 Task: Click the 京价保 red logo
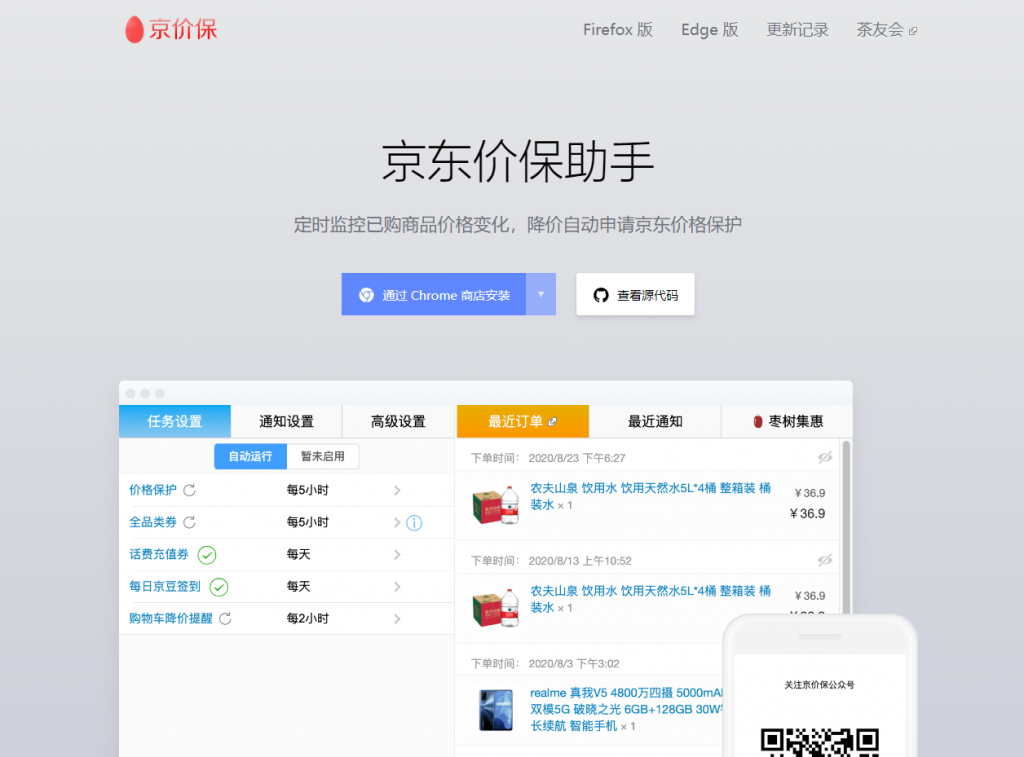tap(171, 29)
